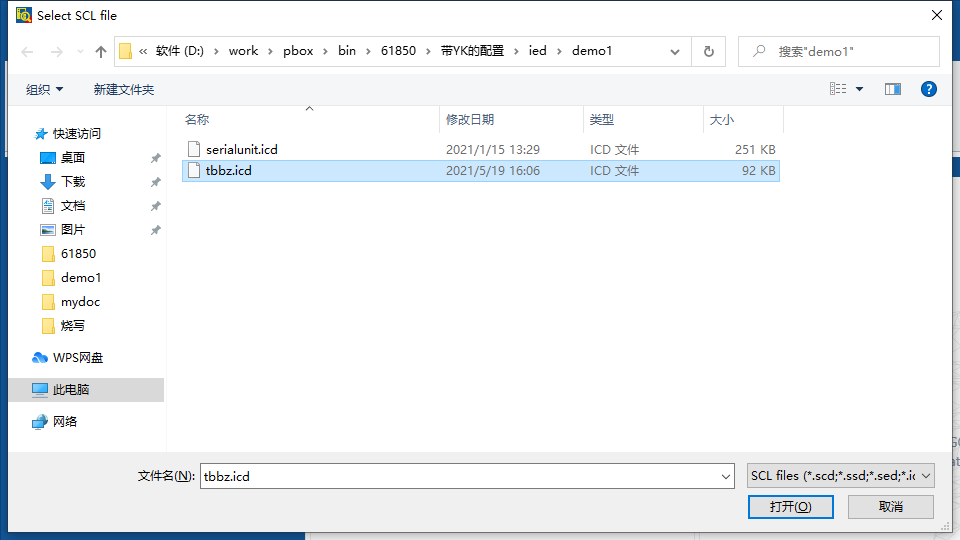Screen dimensions: 960x540
Task: Expand the file name history dropdown
Action: 726,477
